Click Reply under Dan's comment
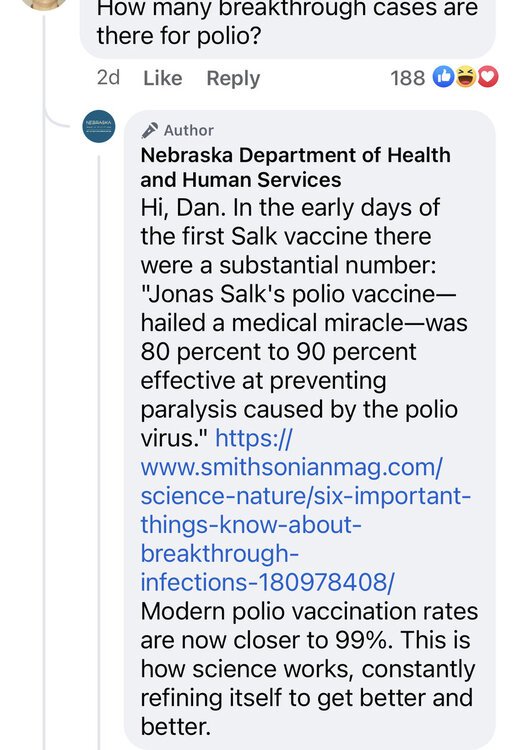 233,78
